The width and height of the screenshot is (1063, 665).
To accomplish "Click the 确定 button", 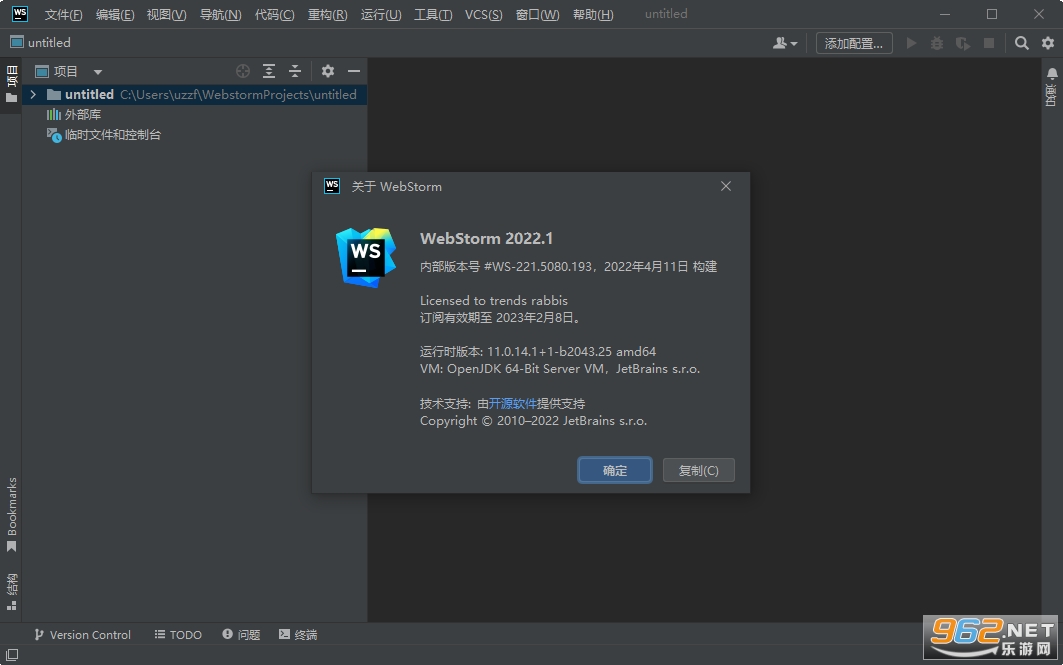I will point(615,470).
